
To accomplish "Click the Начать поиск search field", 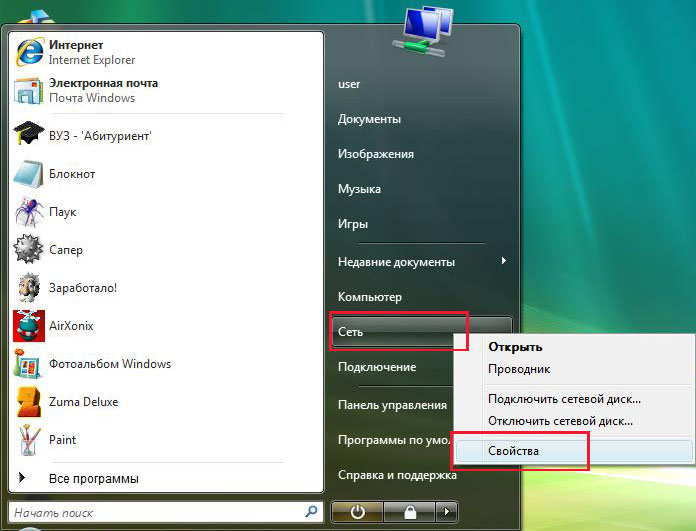I will 166,512.
